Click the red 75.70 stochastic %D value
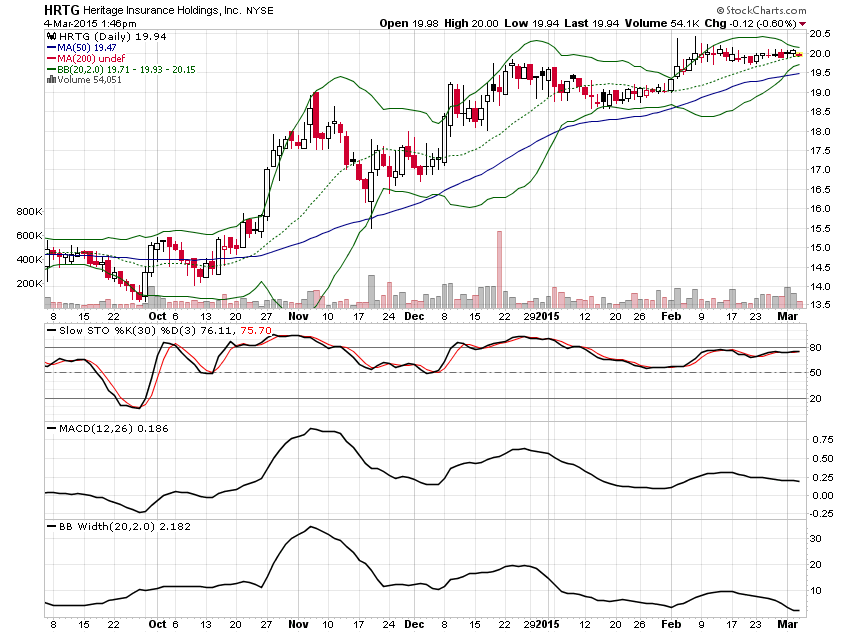This screenshot has width=850, height=633. point(256,331)
